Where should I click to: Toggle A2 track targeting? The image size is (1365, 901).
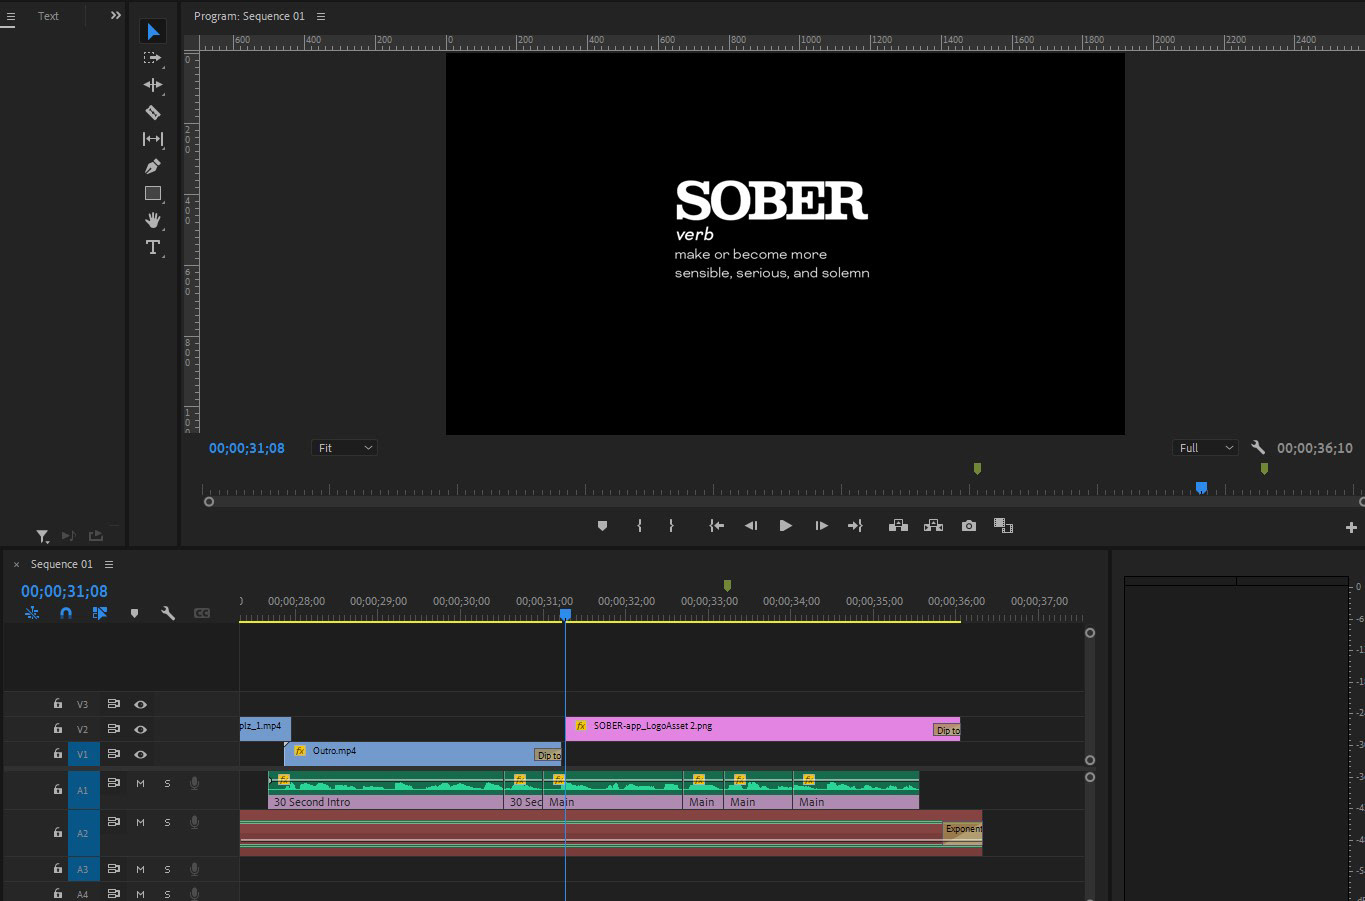[x=83, y=833]
